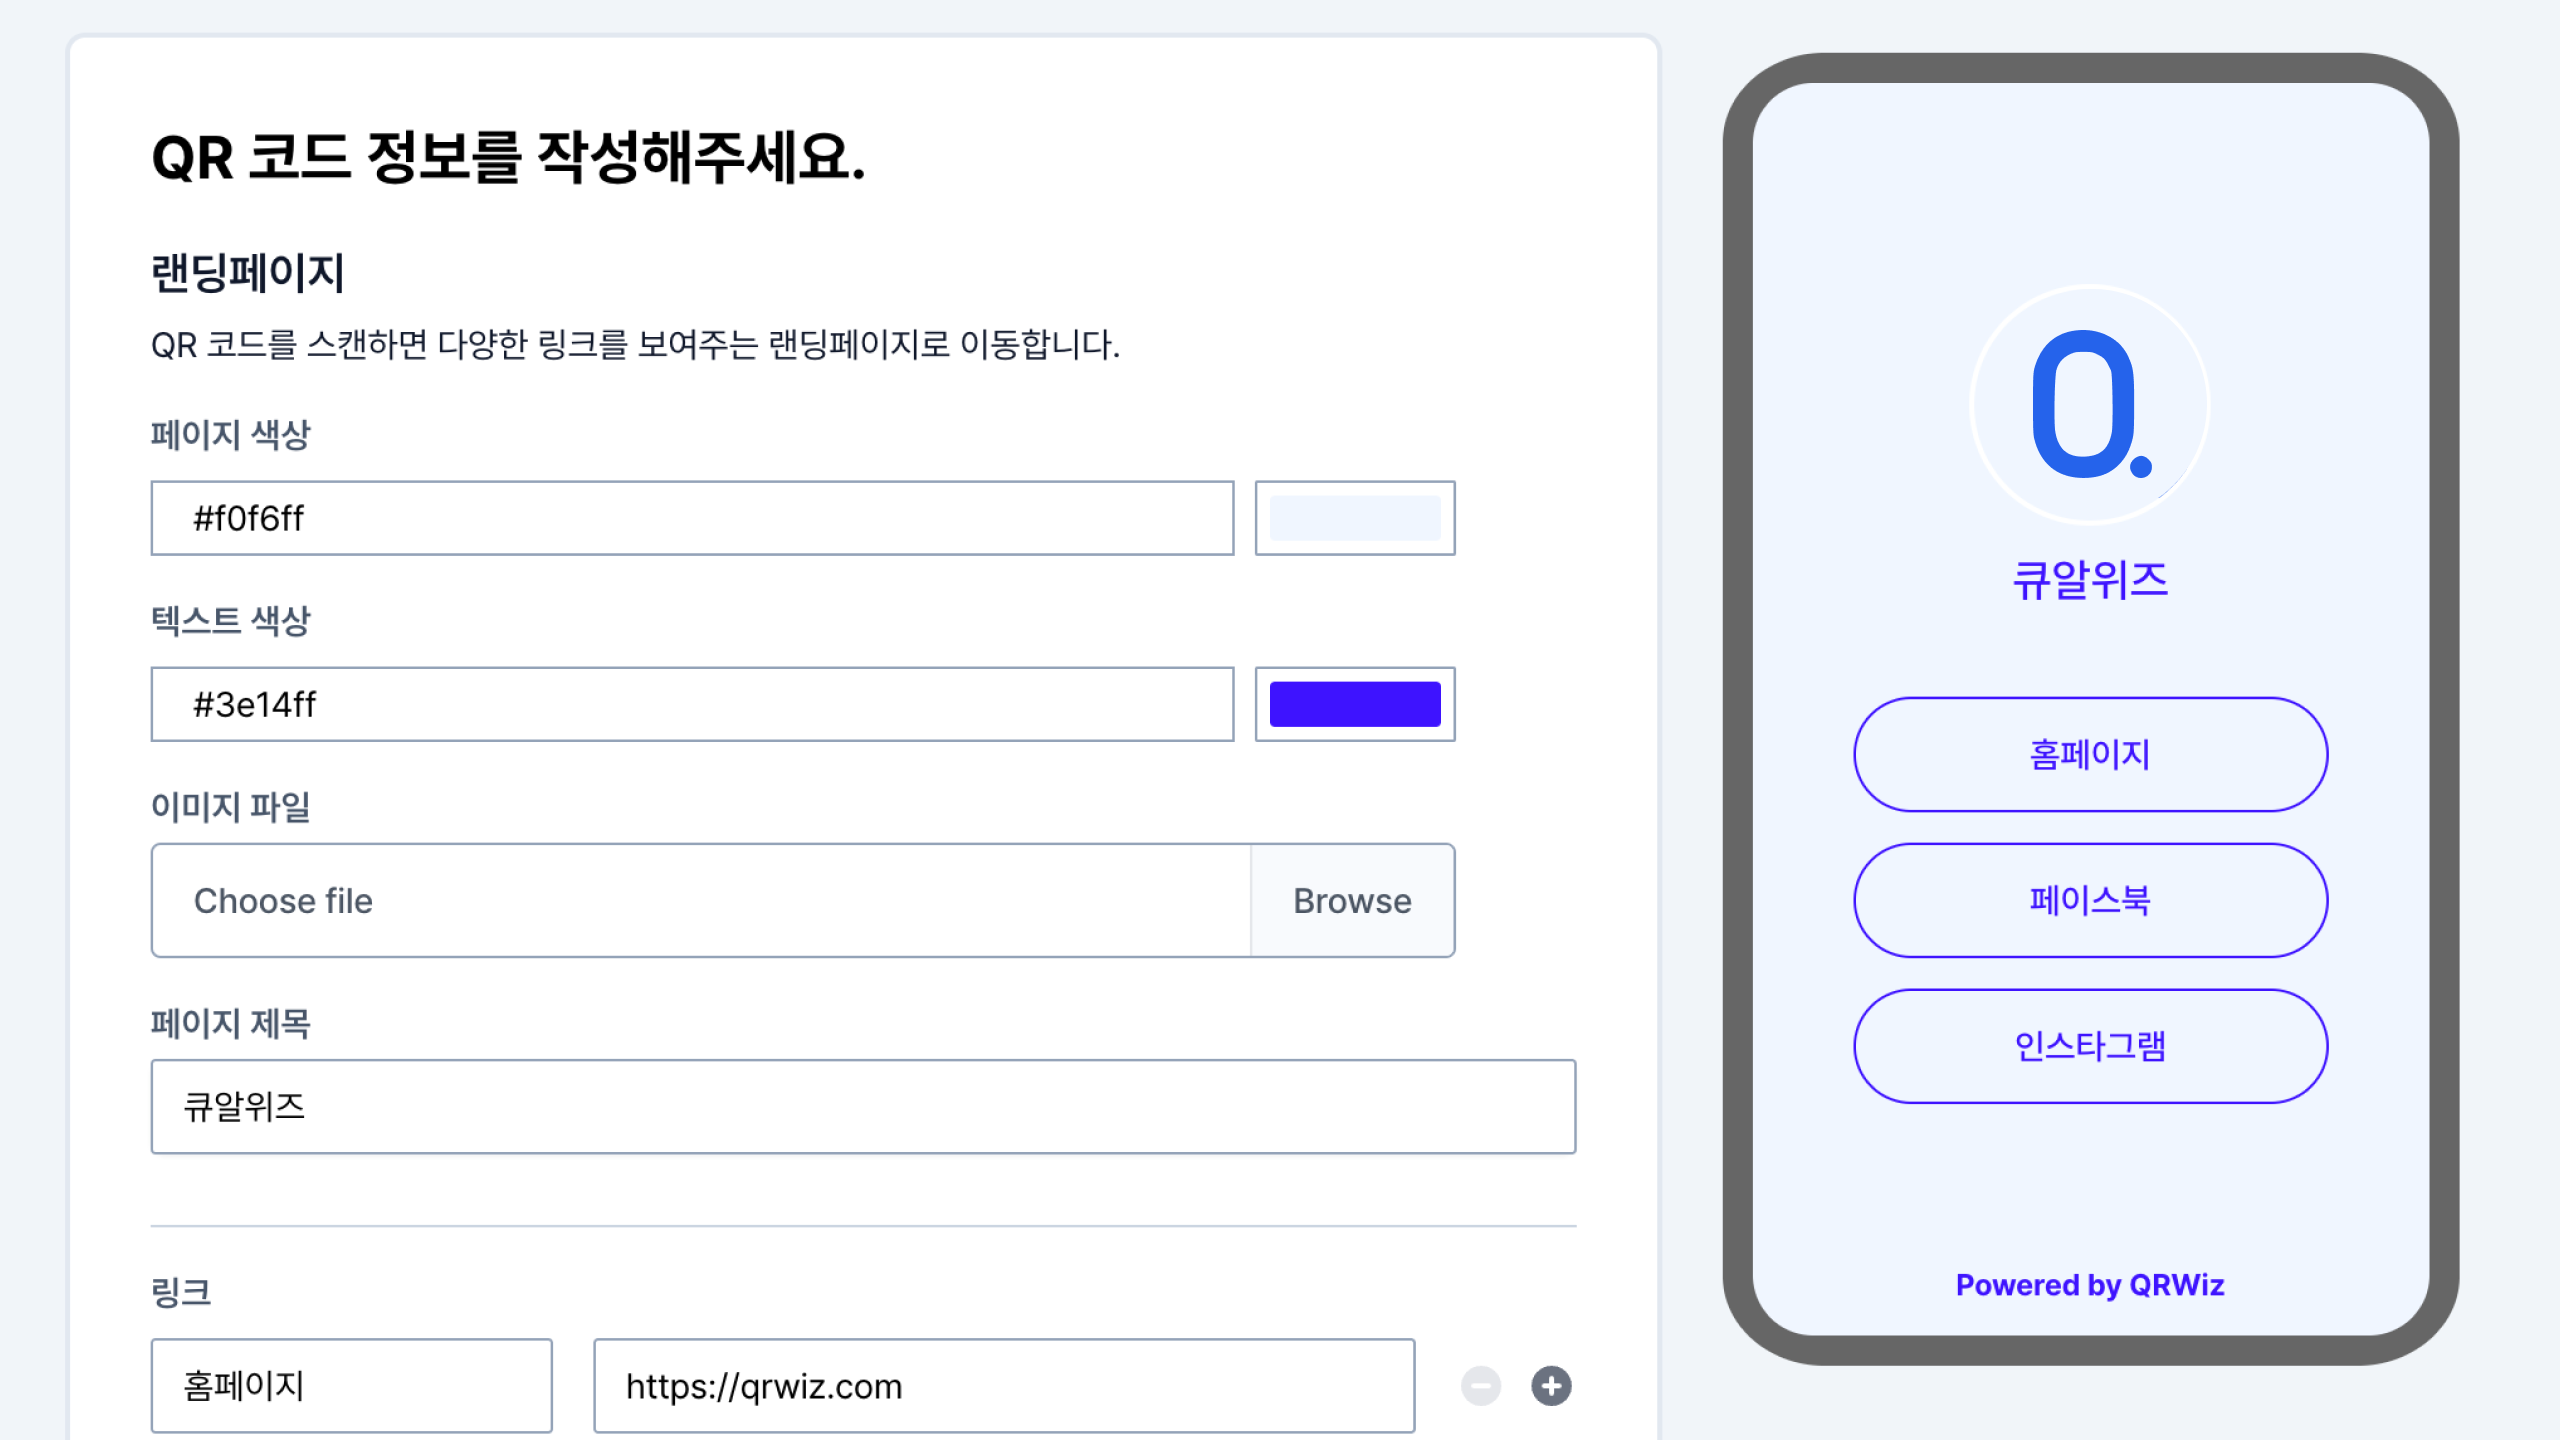Click the 페이스북 button in preview

[2091, 900]
